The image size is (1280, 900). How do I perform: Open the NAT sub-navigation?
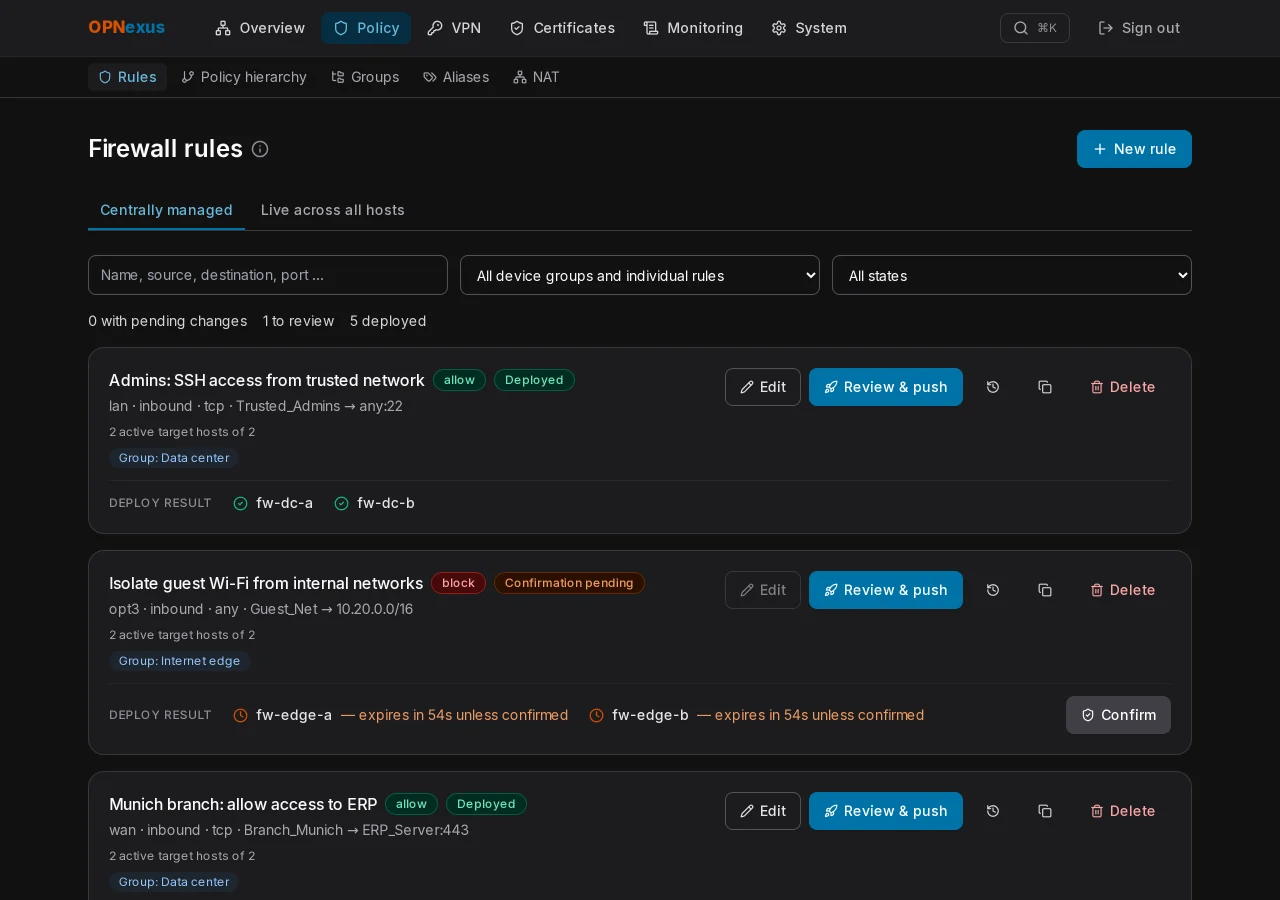(x=536, y=77)
